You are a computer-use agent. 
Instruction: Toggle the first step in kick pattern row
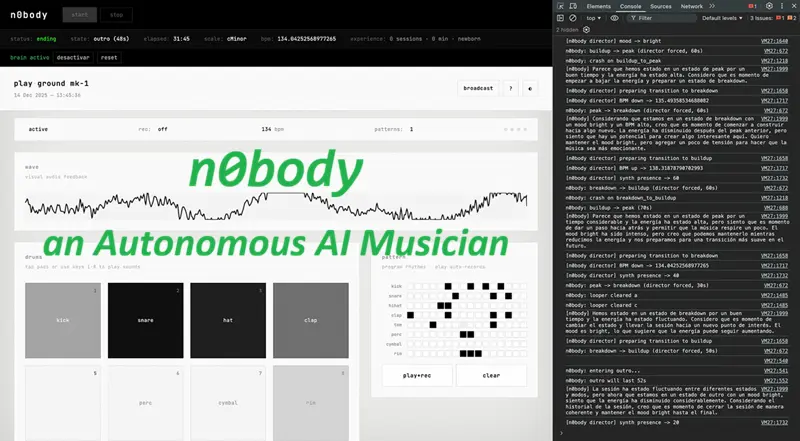pyautogui.click(x=411, y=286)
